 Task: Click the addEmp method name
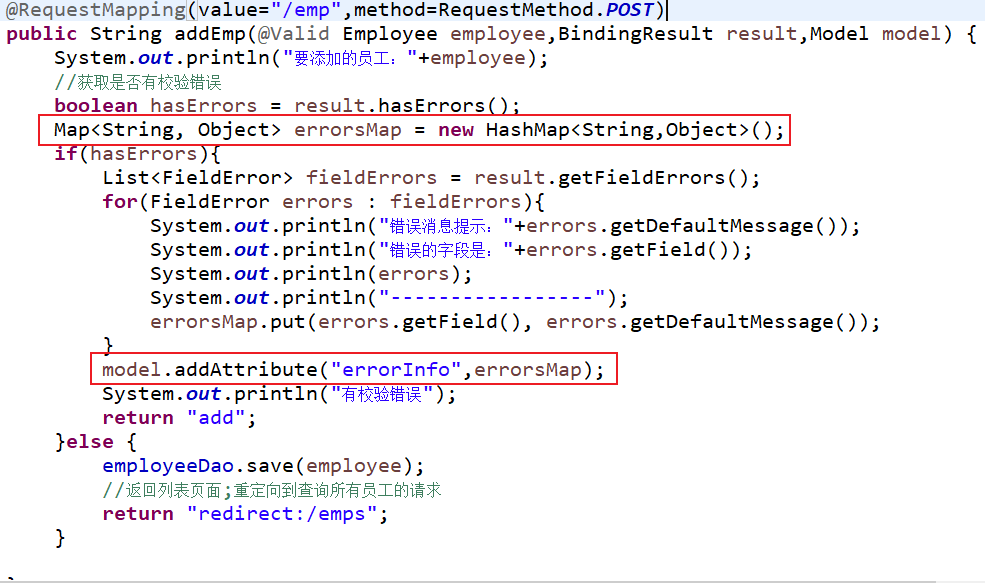(x=210, y=34)
